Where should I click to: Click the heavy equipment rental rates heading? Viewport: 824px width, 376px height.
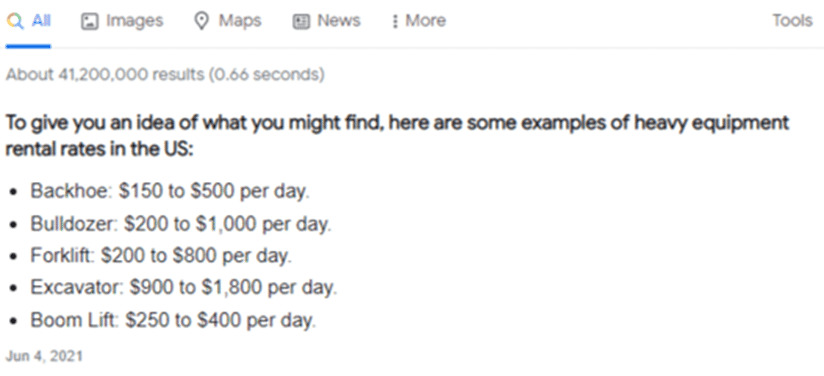coord(397,136)
